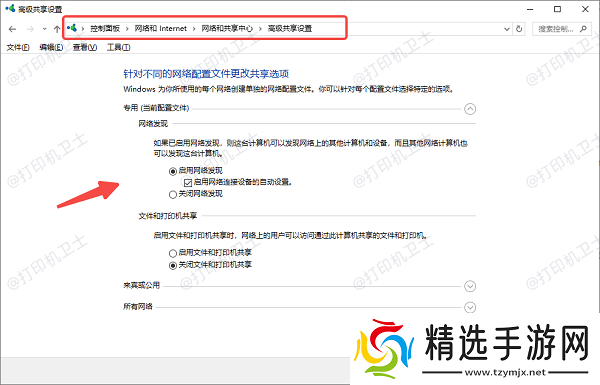
Task: Click the search magnifier icon
Action: 583,29
